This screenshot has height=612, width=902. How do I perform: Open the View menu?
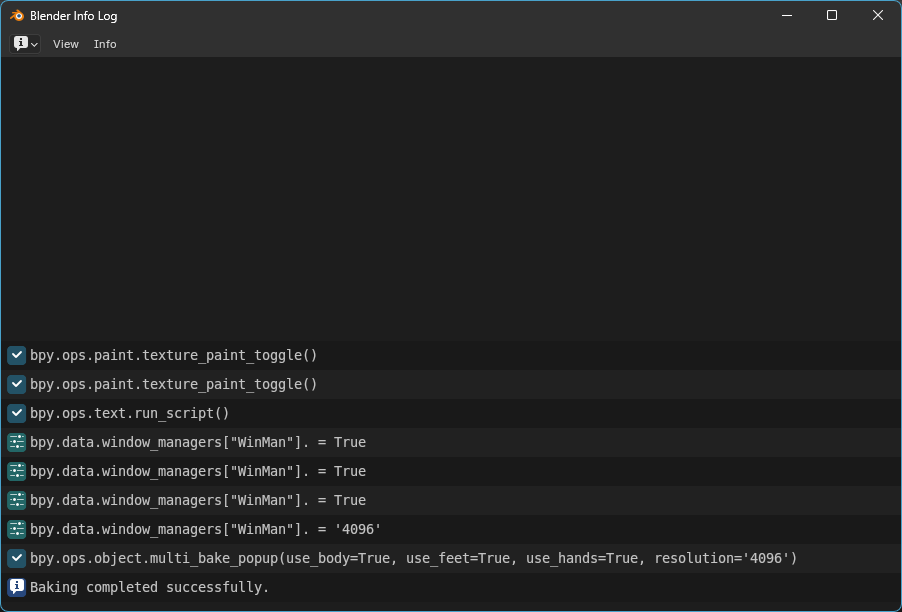[65, 43]
